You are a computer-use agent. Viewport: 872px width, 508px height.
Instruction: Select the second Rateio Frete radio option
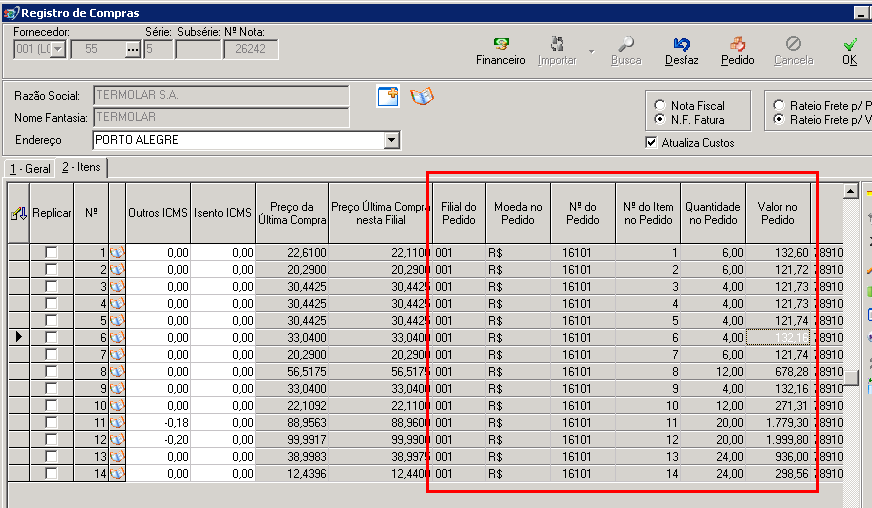779,119
